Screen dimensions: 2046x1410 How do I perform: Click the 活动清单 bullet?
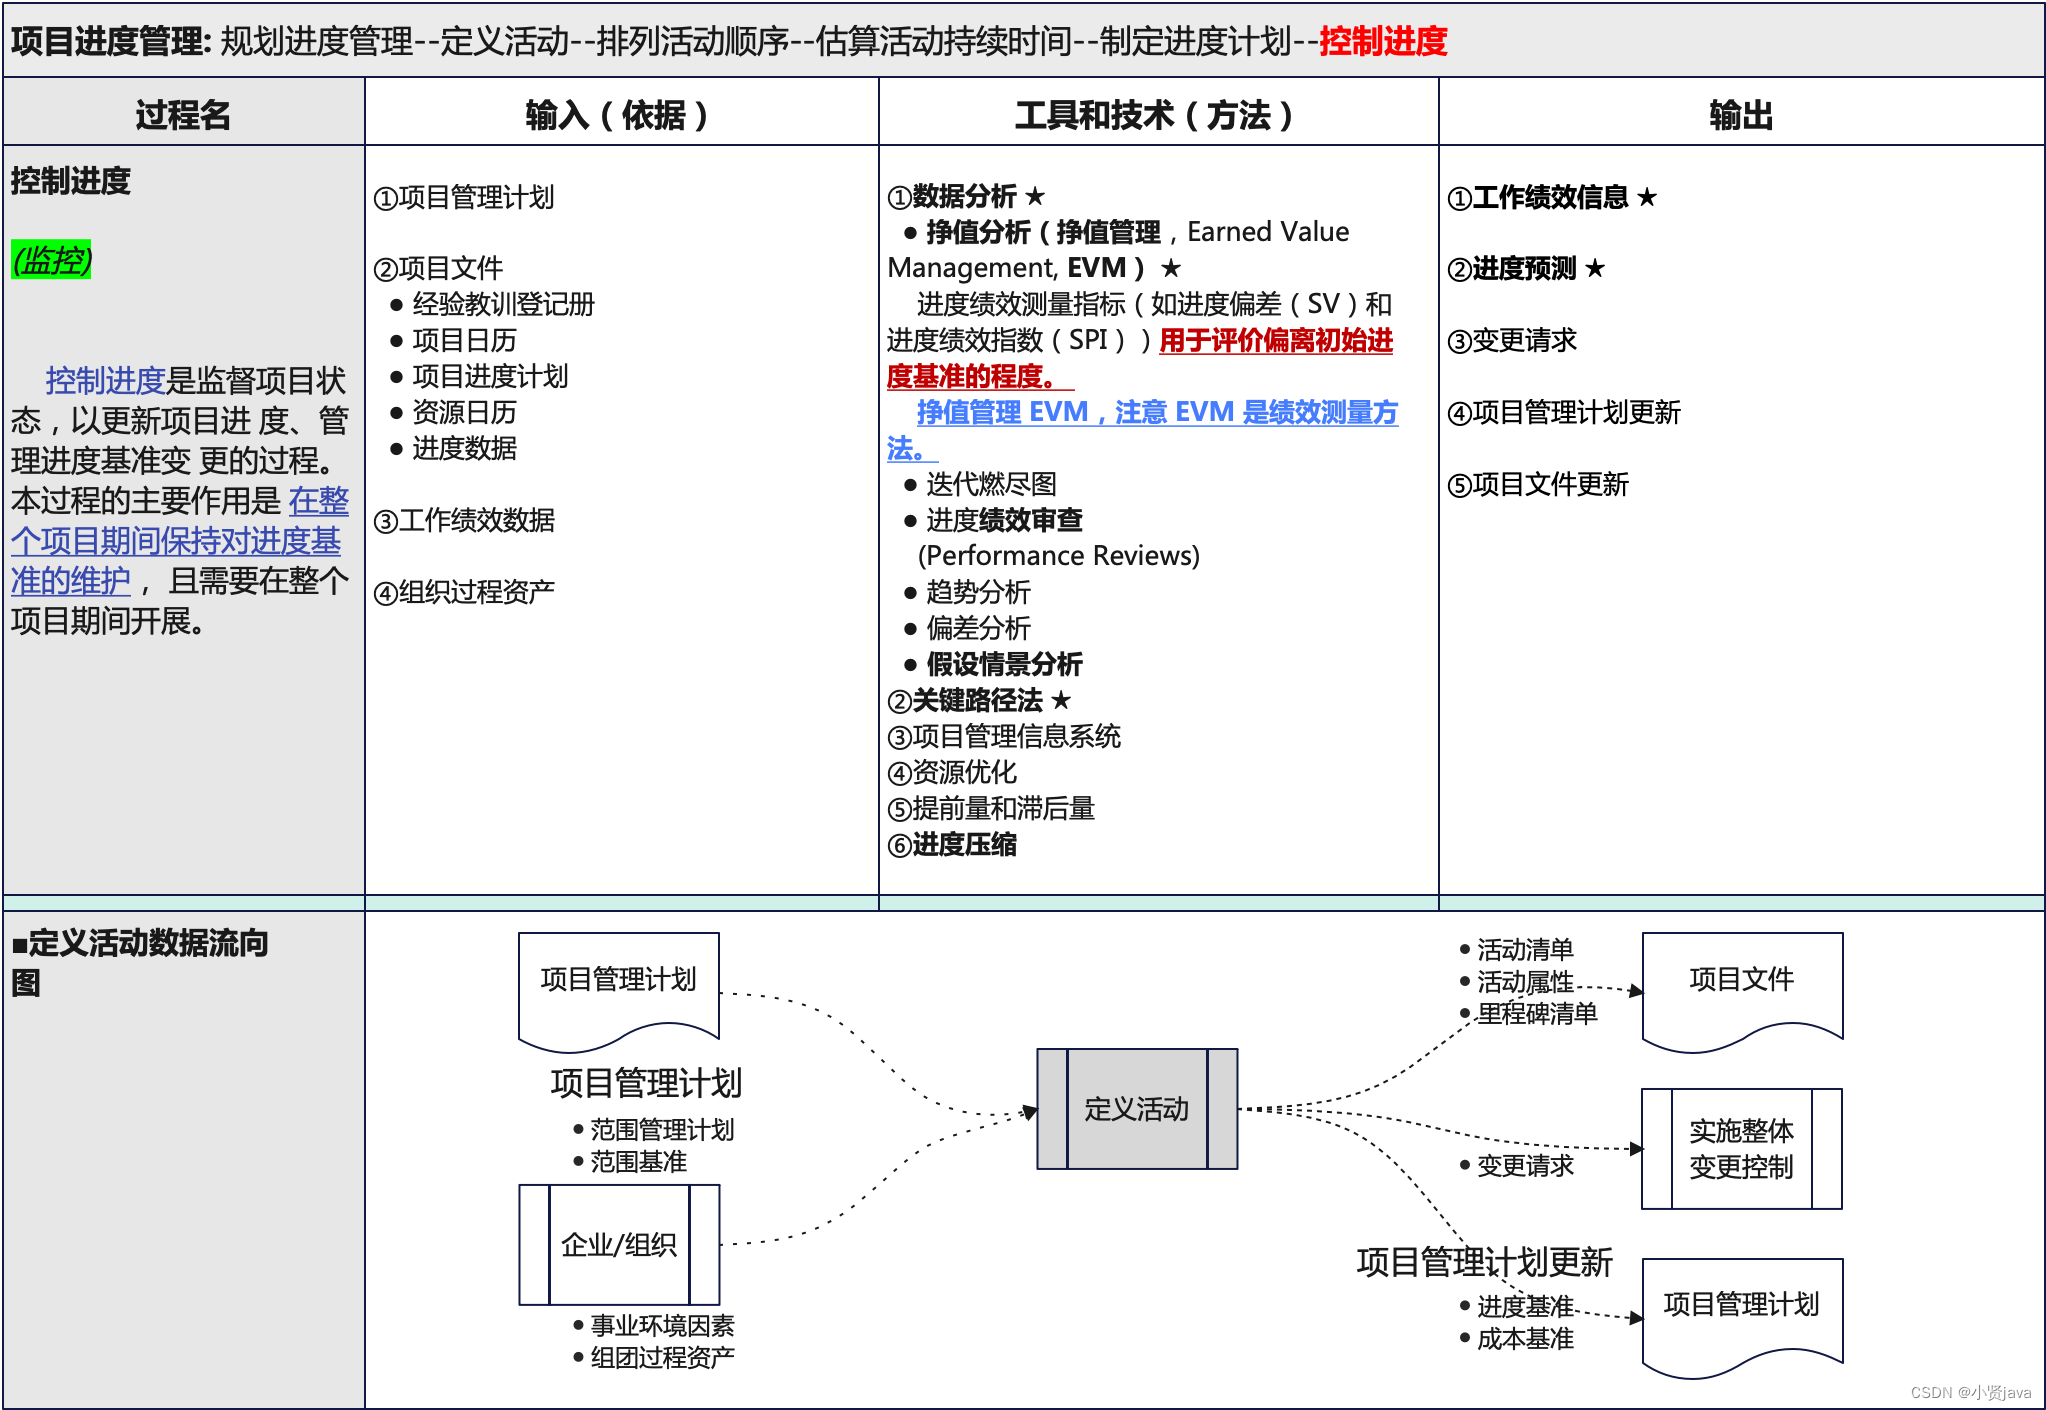tap(1517, 950)
